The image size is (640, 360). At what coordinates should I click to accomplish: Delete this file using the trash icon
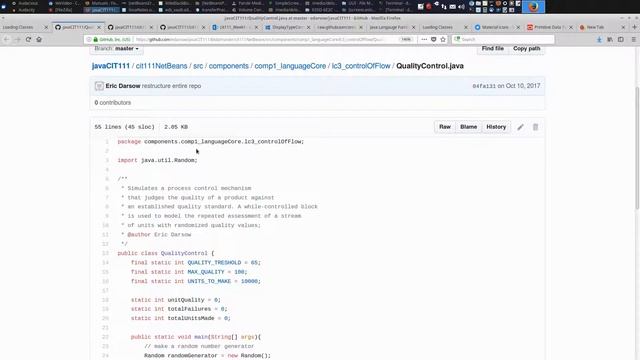click(x=535, y=127)
